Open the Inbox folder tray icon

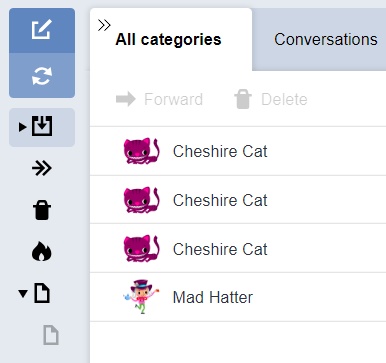click(42, 126)
